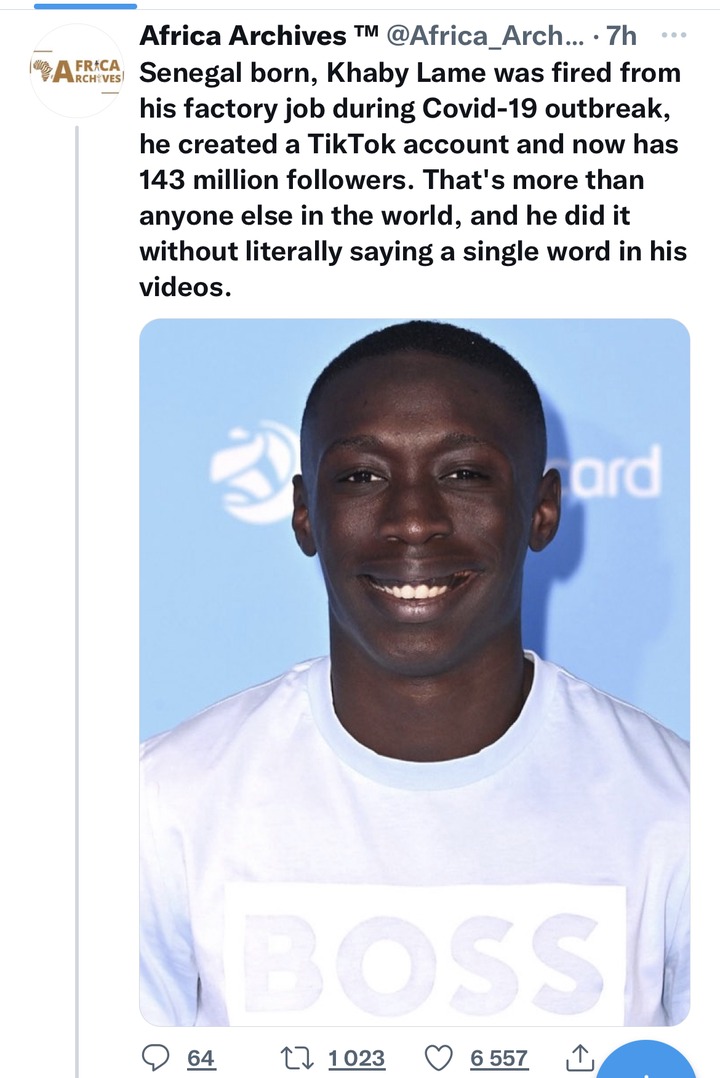Viewport: 720px width, 1078px height.
Task: View the 6 557 likes count
Action: click(x=499, y=1058)
